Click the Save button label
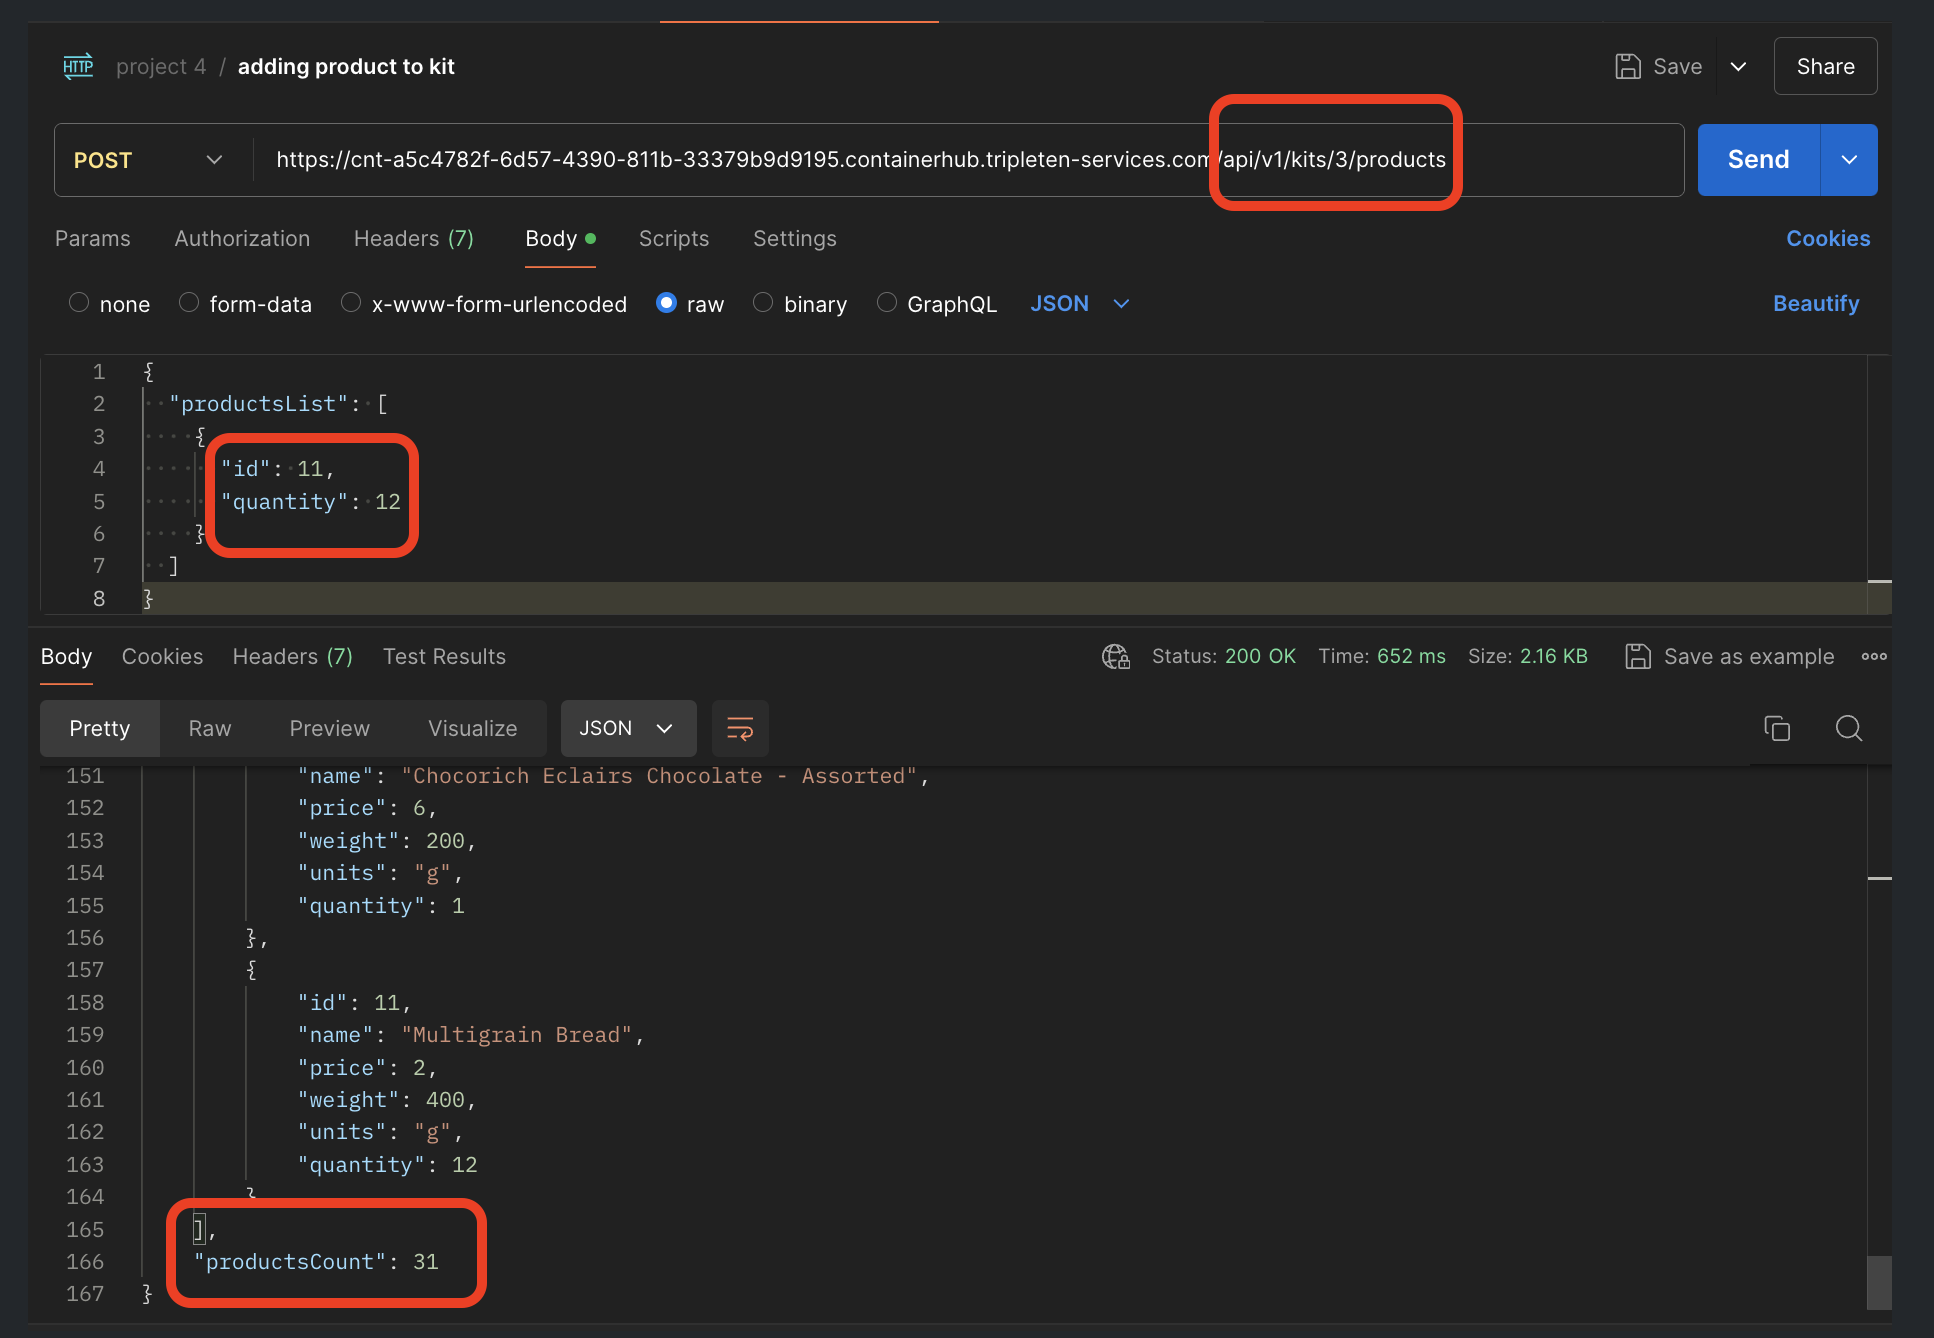 [x=1677, y=66]
